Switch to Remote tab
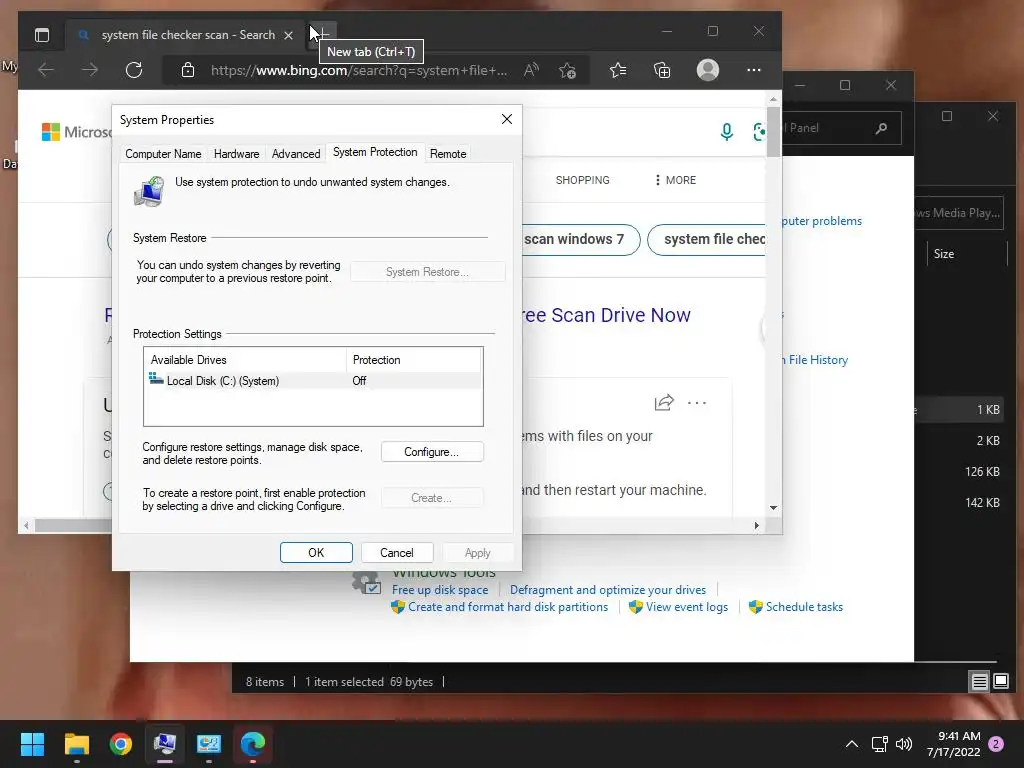The image size is (1024, 768). coord(448,154)
